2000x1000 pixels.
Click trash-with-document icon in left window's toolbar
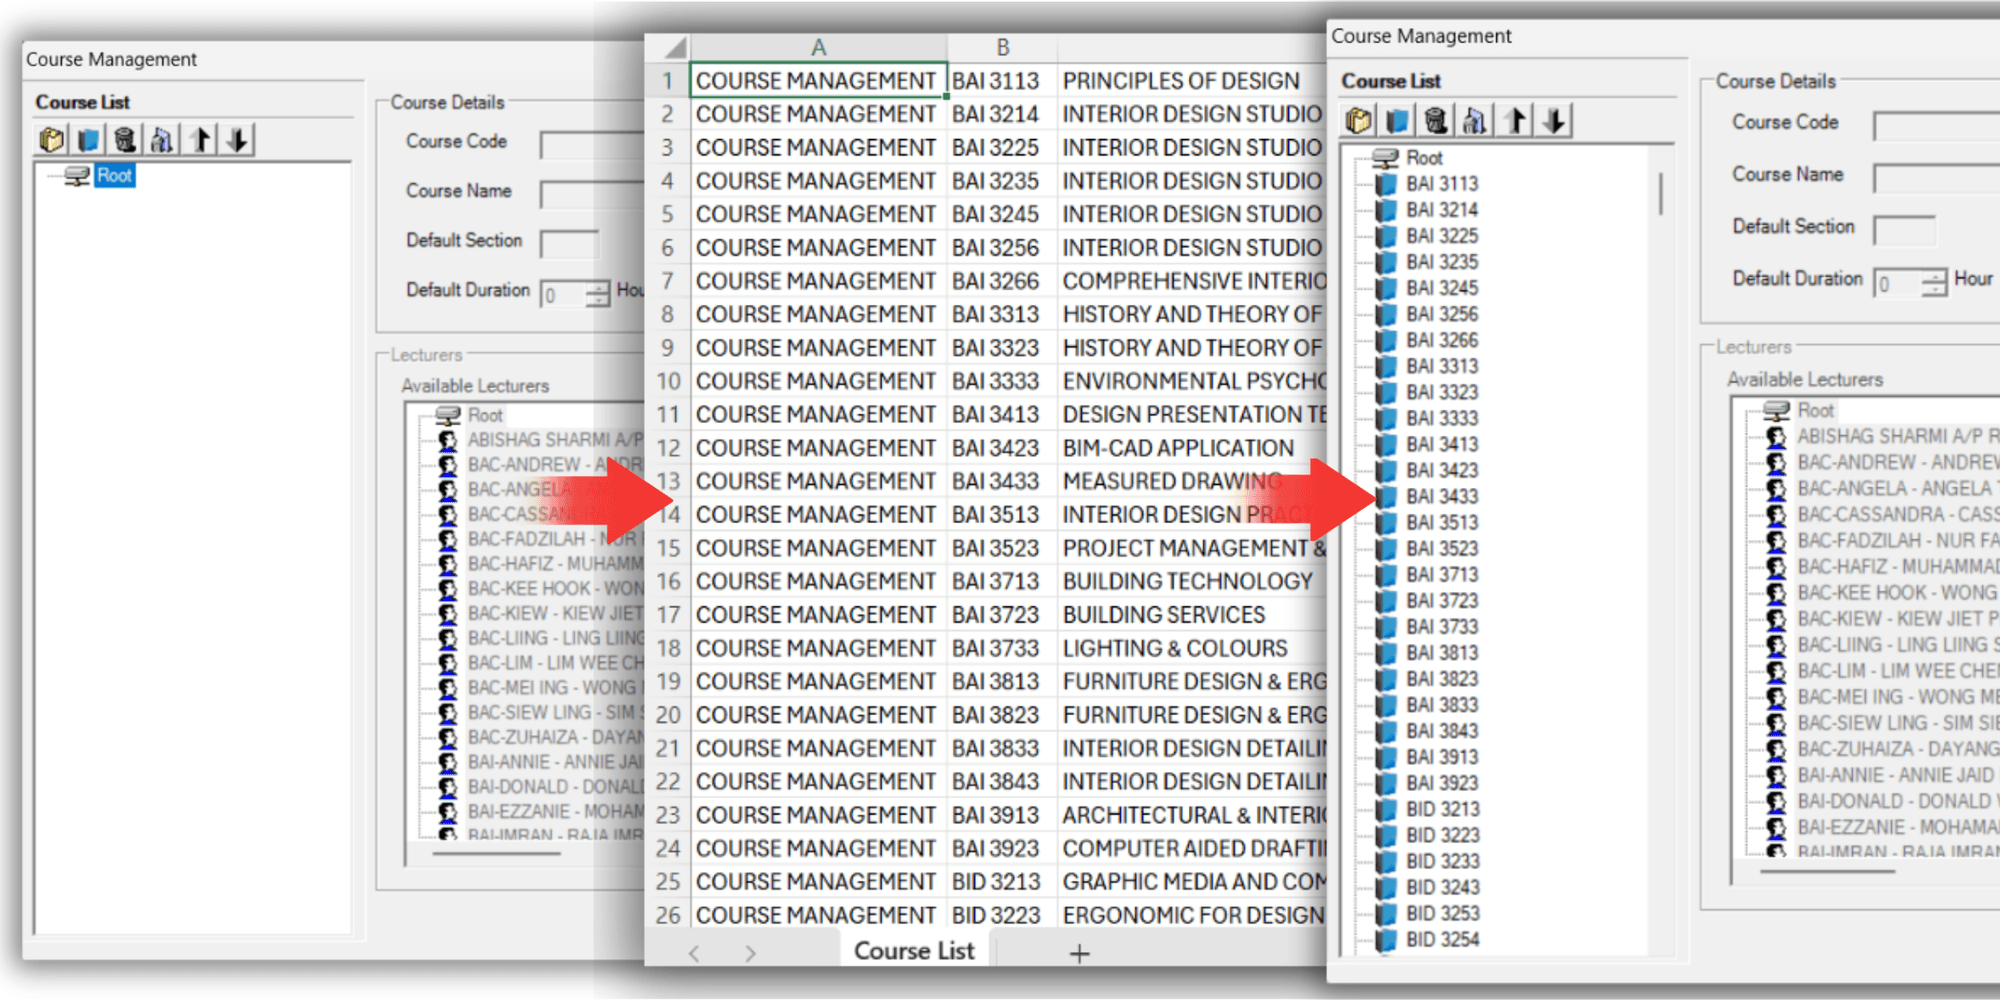162,140
